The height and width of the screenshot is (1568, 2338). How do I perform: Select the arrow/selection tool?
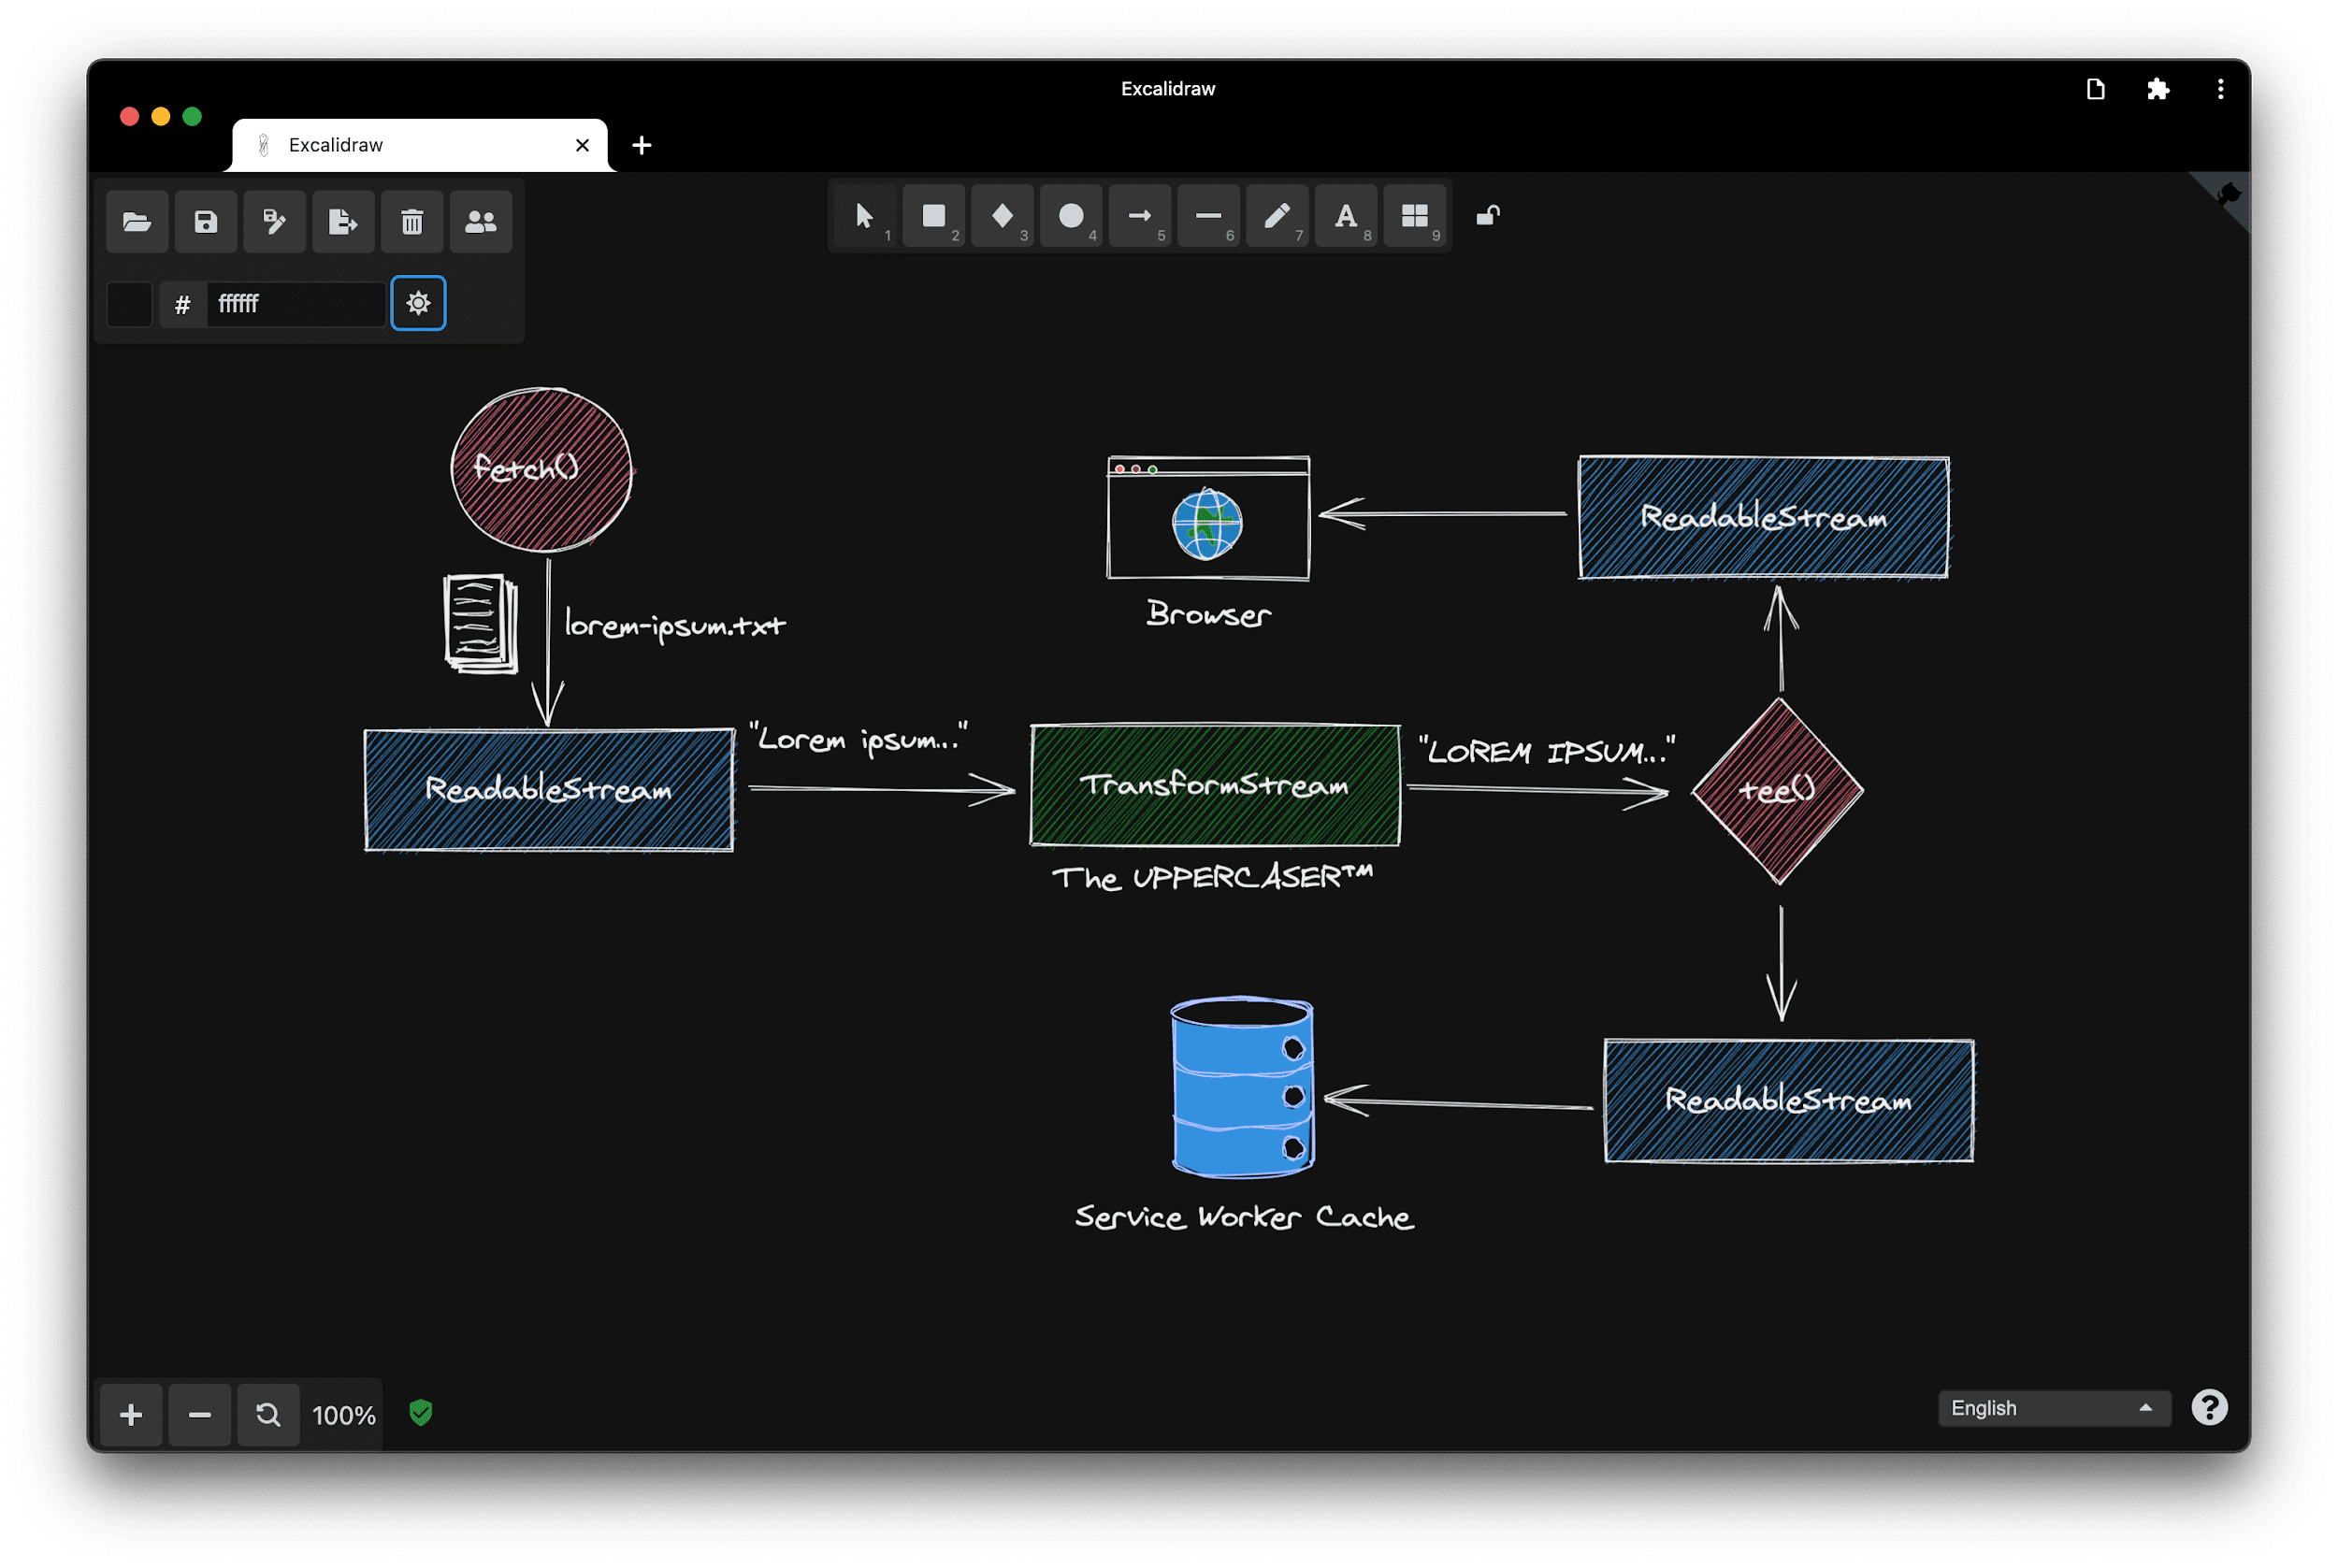[x=861, y=213]
